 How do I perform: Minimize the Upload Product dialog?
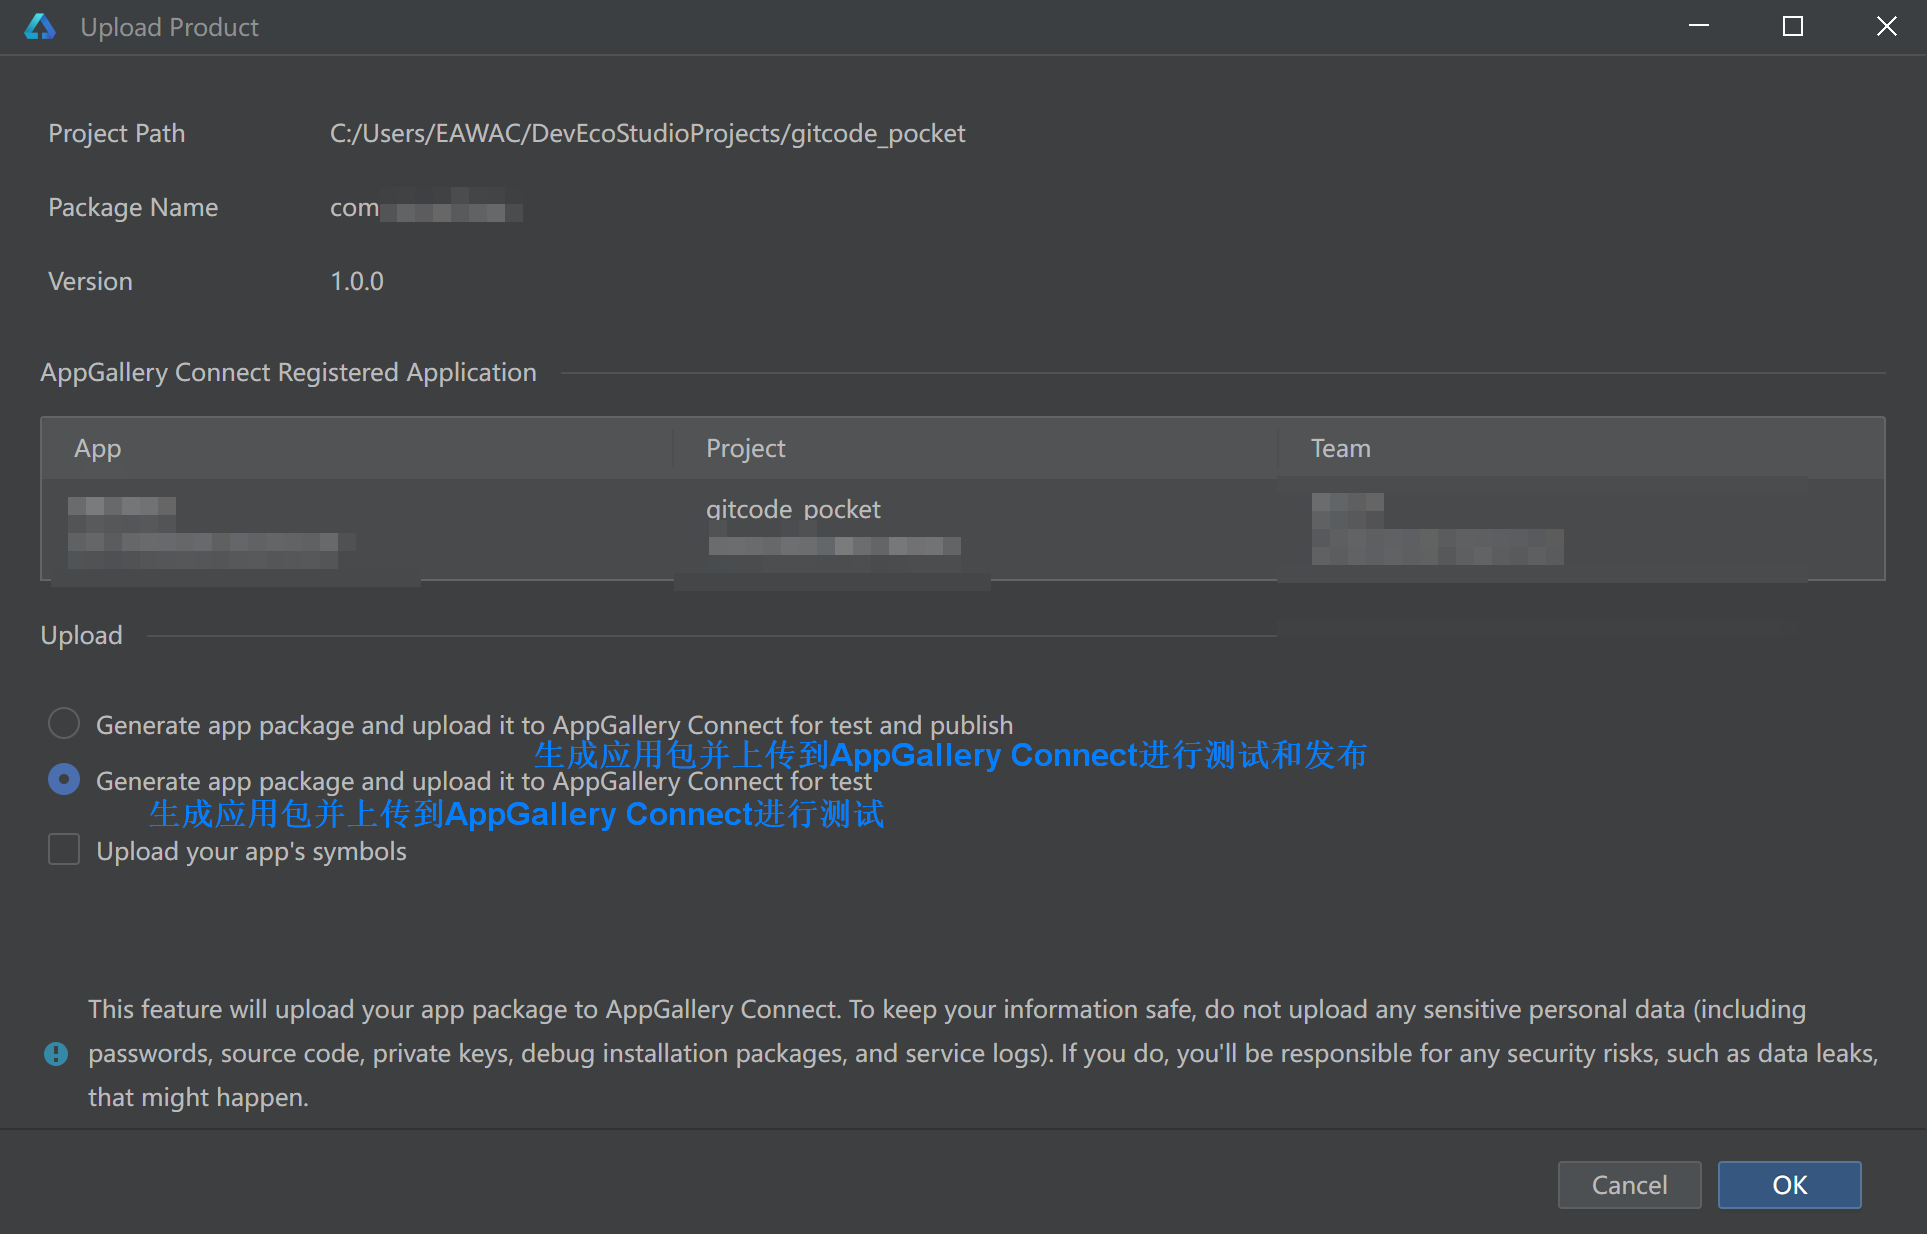click(1699, 26)
